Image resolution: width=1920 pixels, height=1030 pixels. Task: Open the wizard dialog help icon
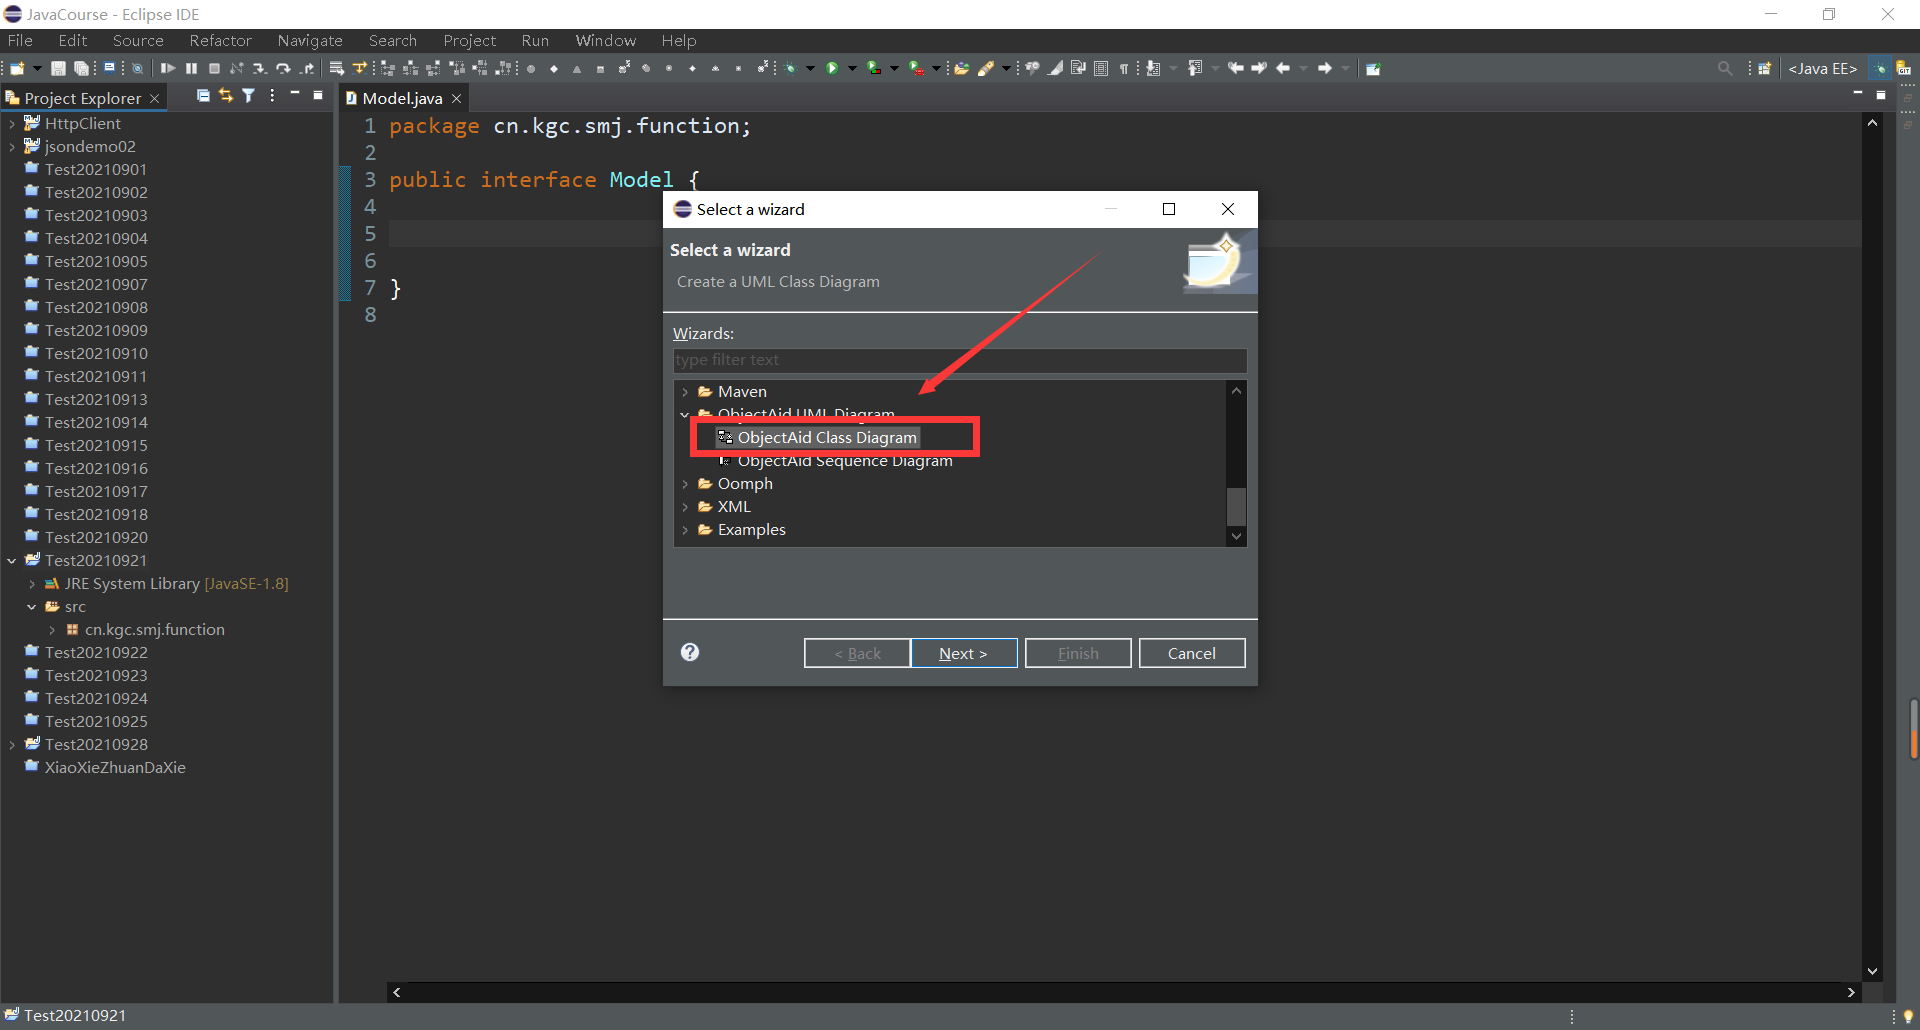tap(690, 652)
